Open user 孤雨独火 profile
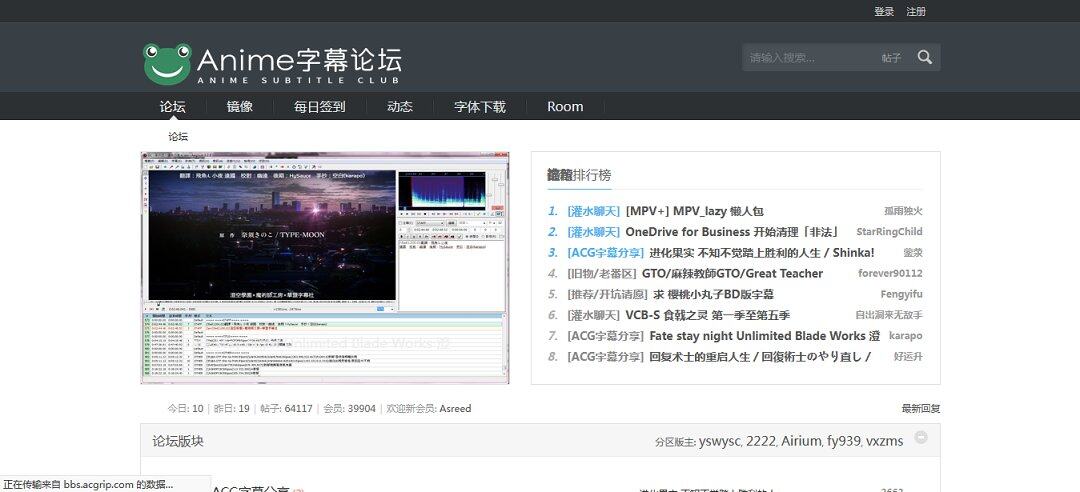Viewport: 1080px width, 492px height. pyautogui.click(x=903, y=212)
